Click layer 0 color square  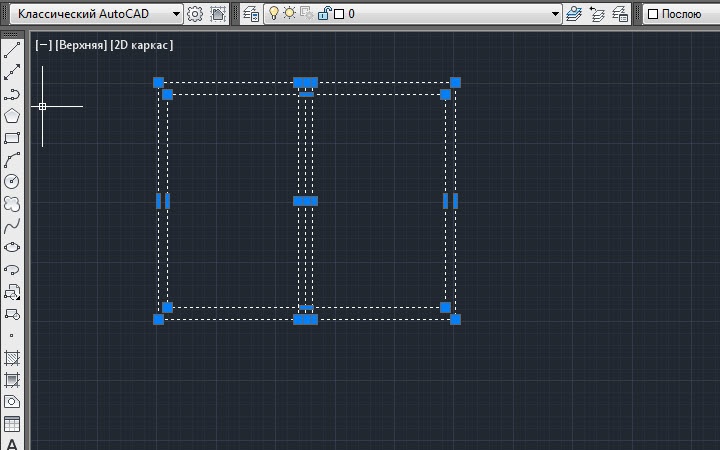click(x=339, y=14)
